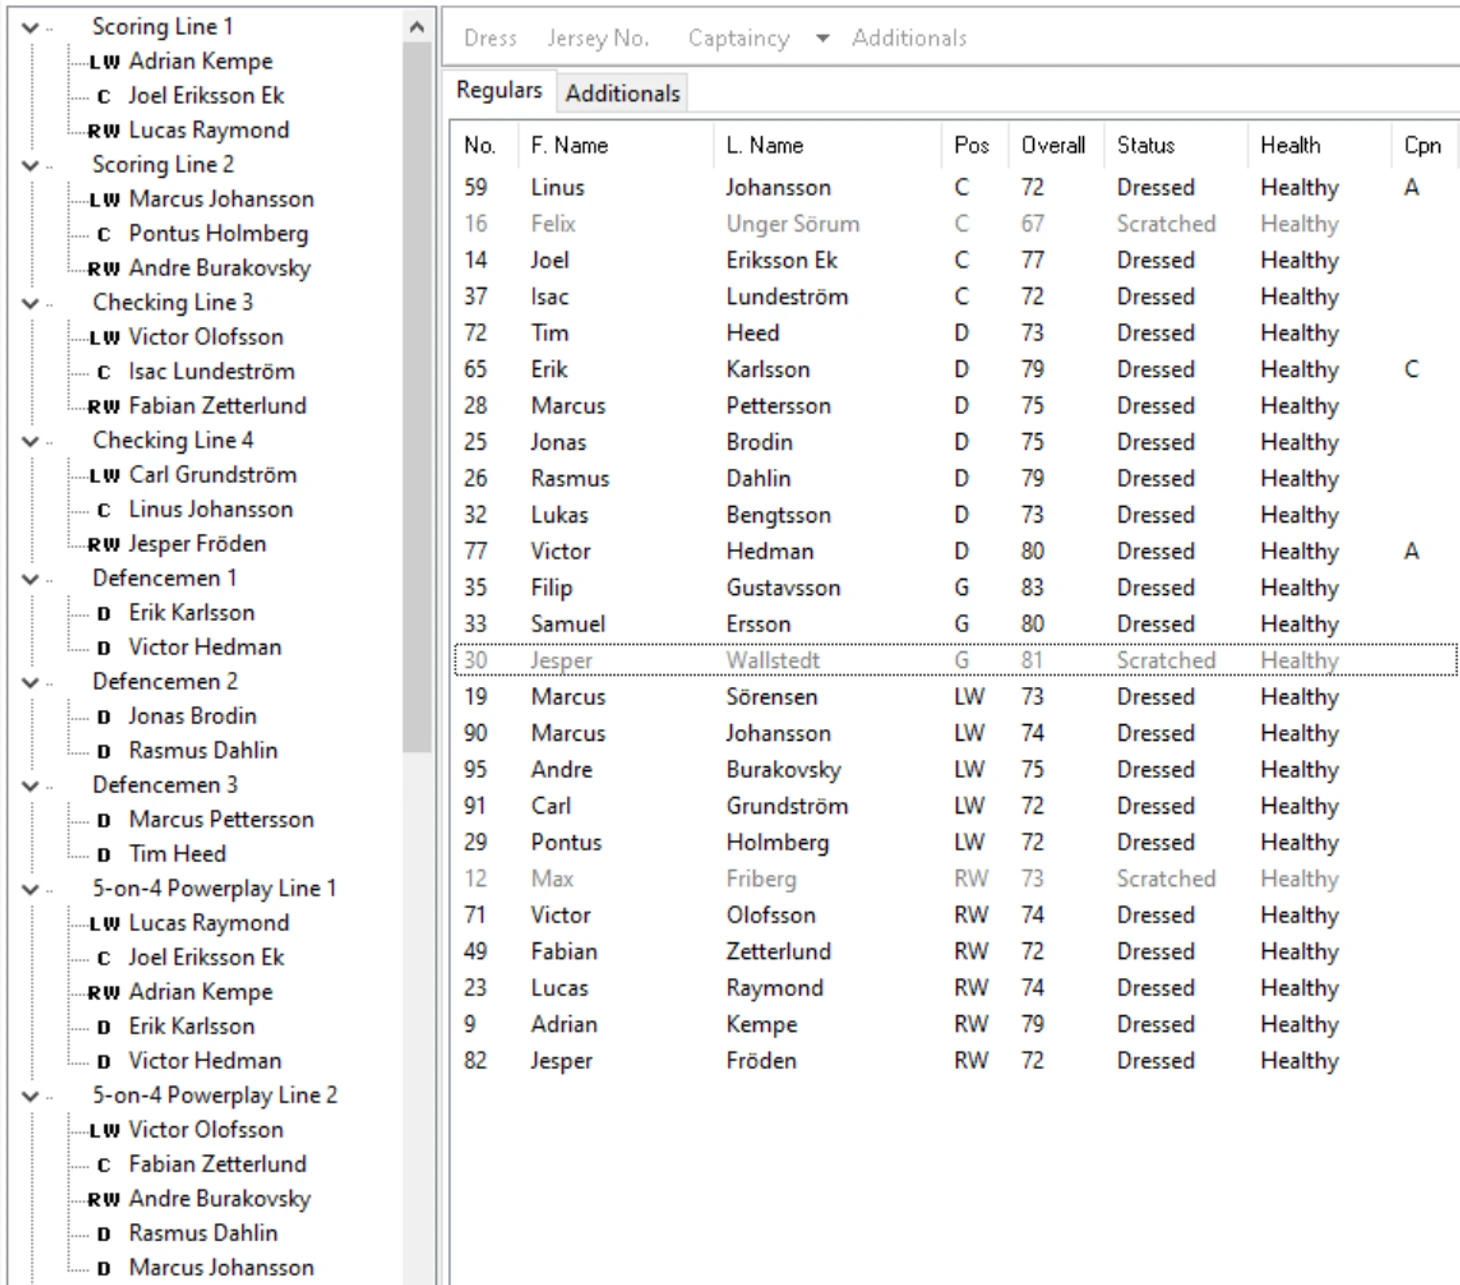Switch to the Additionals tab
The width and height of the screenshot is (1460, 1285).
622,93
